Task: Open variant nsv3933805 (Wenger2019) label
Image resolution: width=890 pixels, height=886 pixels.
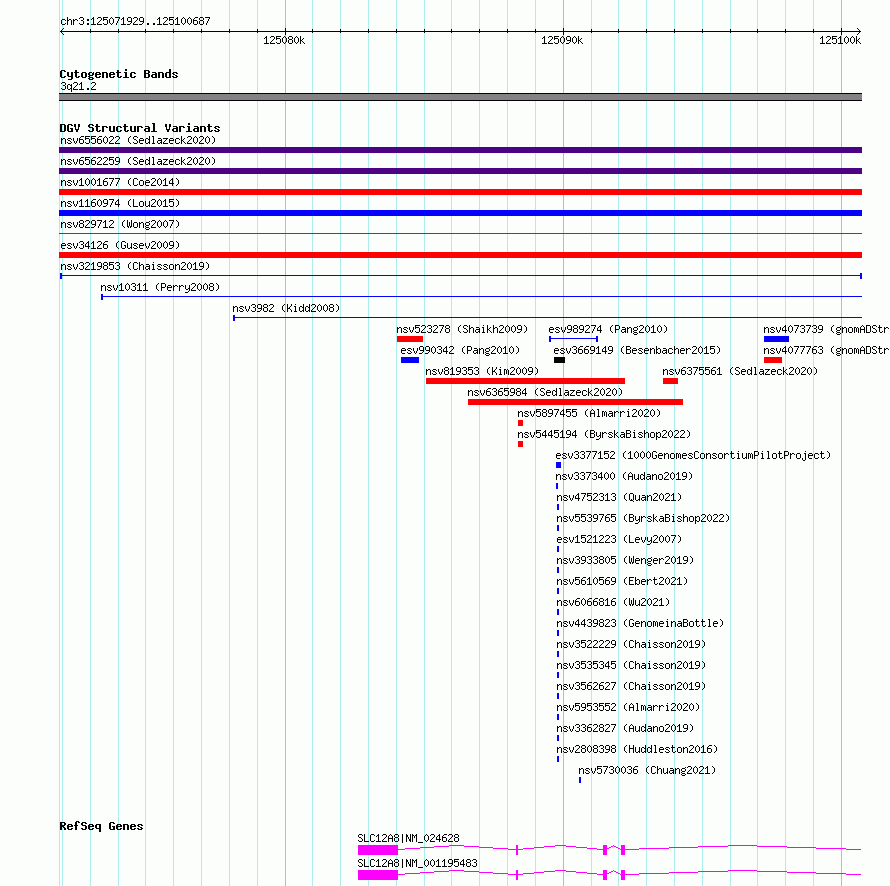Action: pos(625,560)
